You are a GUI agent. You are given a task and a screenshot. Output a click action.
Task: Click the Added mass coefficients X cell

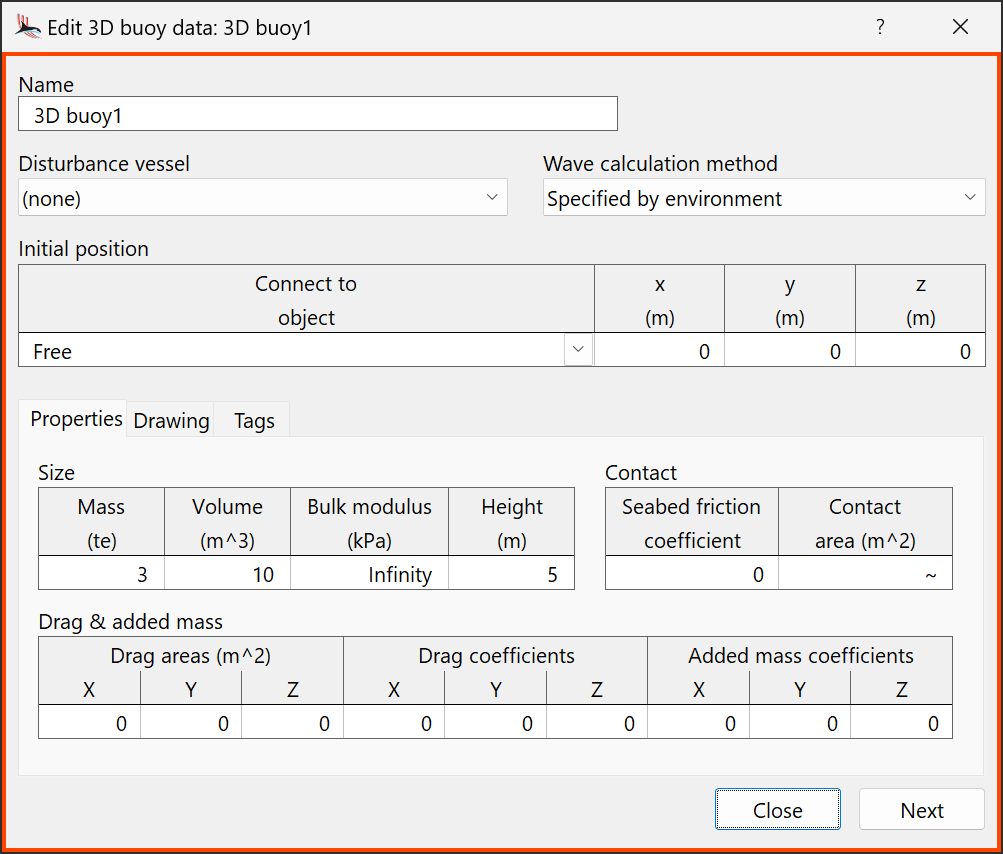[699, 723]
